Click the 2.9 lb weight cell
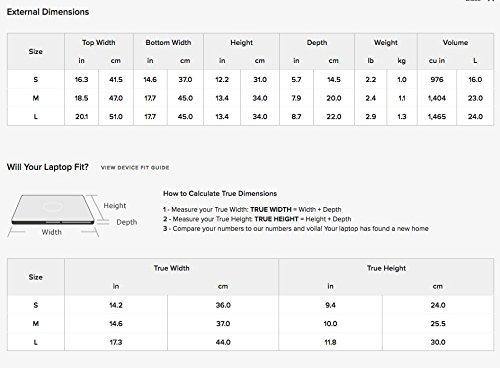The image size is (500, 368). tap(370, 116)
